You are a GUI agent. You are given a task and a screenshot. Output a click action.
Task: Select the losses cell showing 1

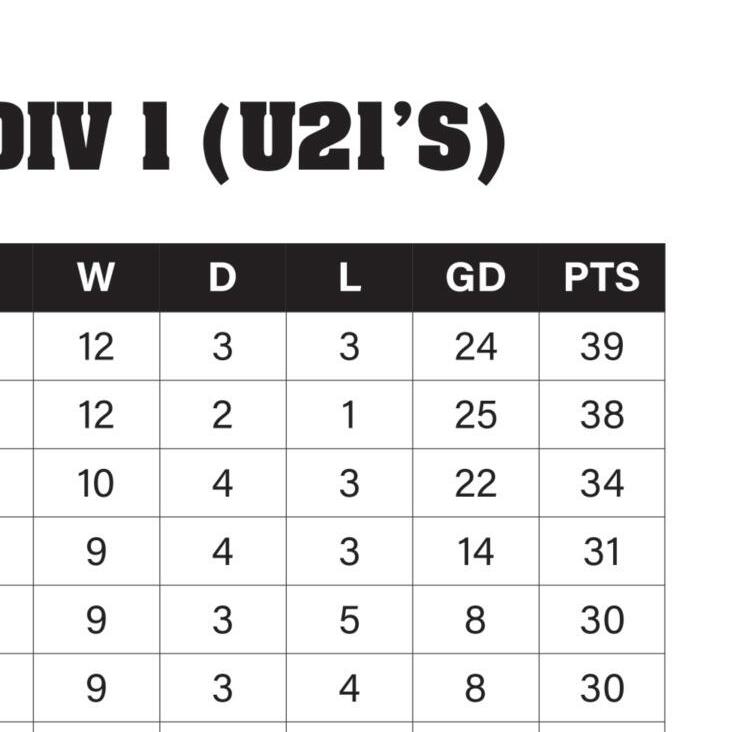(349, 415)
